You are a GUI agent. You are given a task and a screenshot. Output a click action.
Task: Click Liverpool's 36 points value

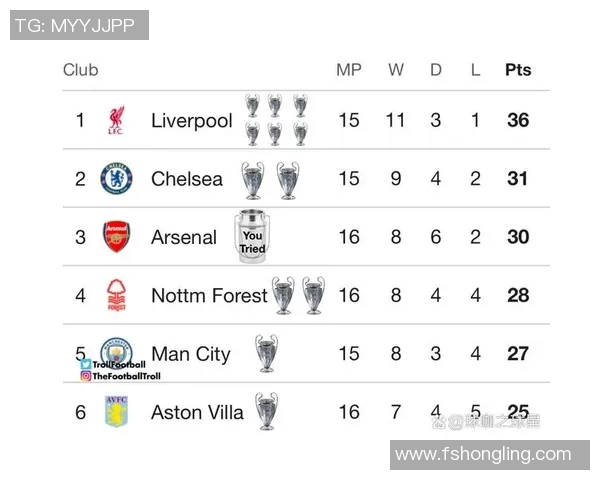coord(518,121)
